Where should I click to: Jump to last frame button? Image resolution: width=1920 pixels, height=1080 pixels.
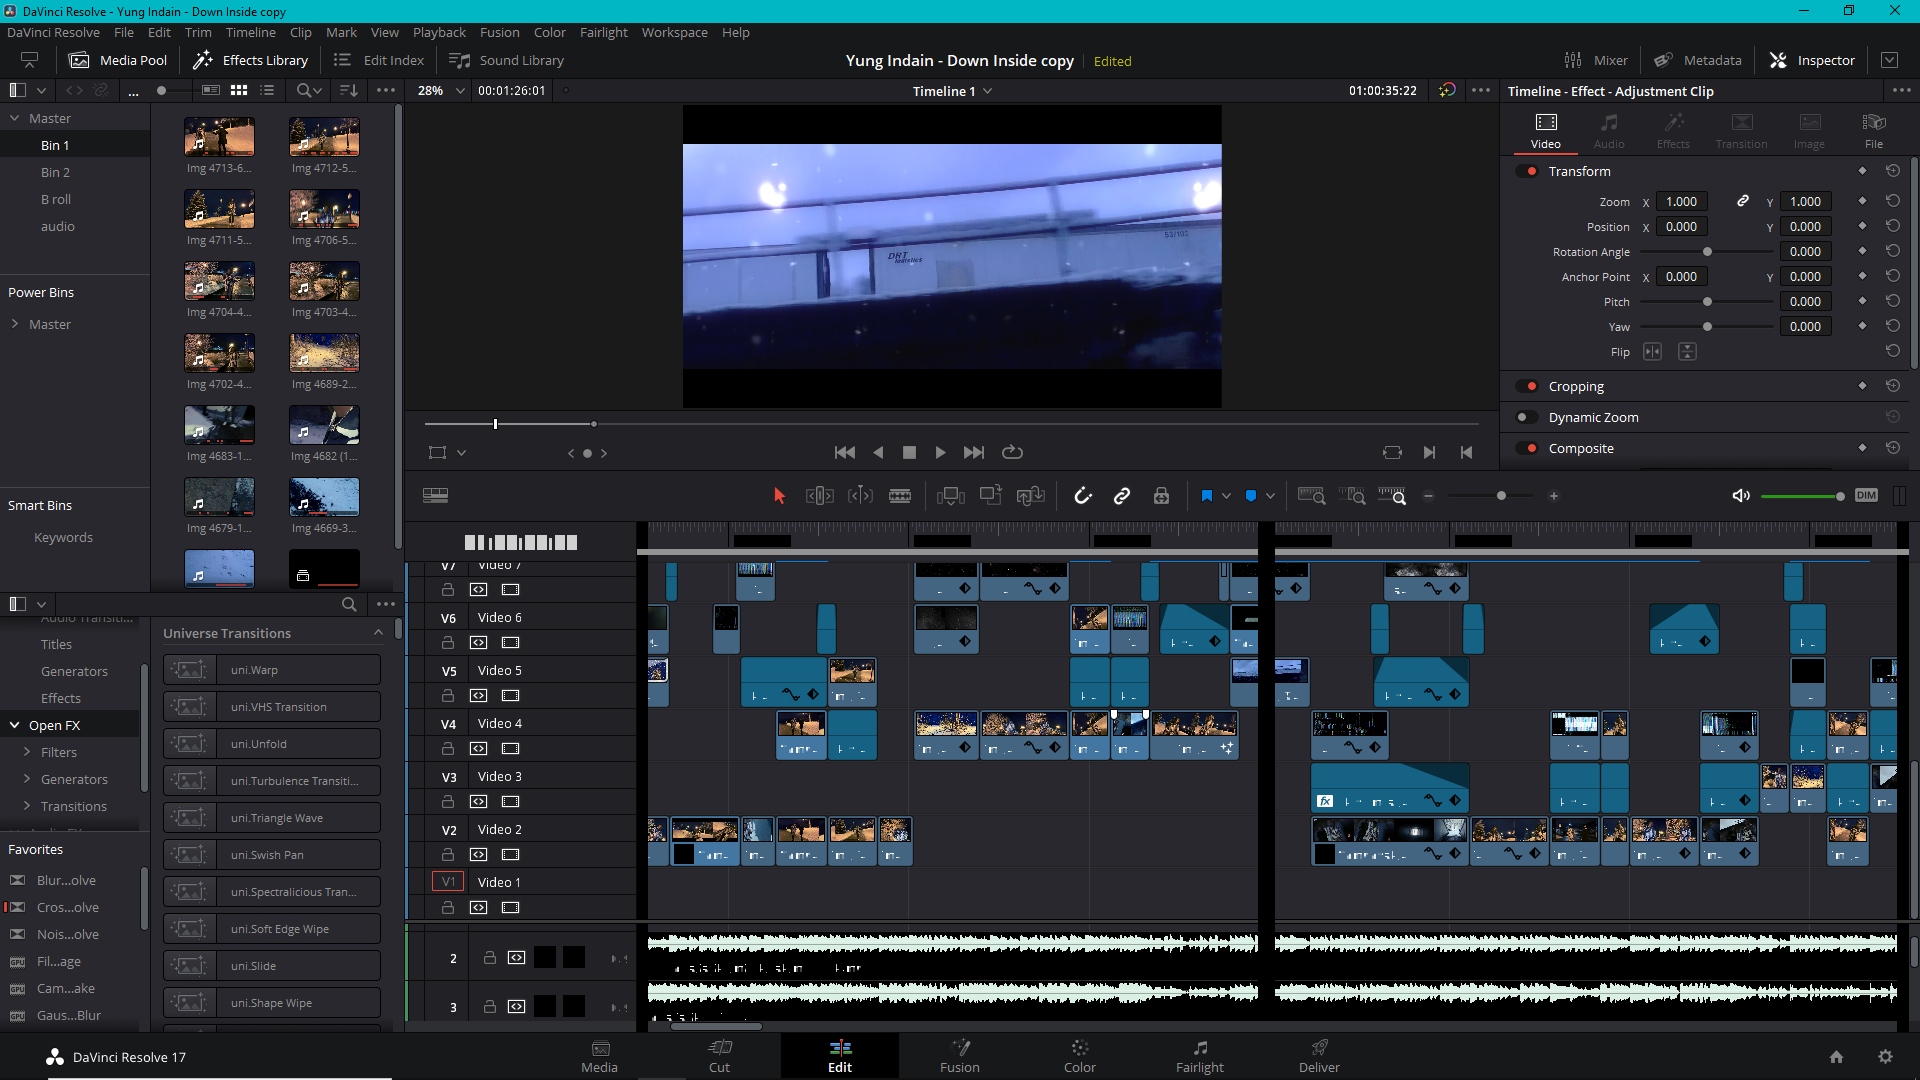[x=974, y=453]
